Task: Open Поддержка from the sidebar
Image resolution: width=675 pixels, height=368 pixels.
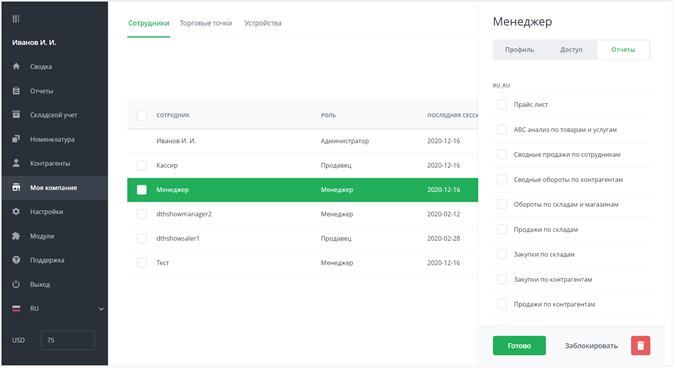Action: (47, 260)
